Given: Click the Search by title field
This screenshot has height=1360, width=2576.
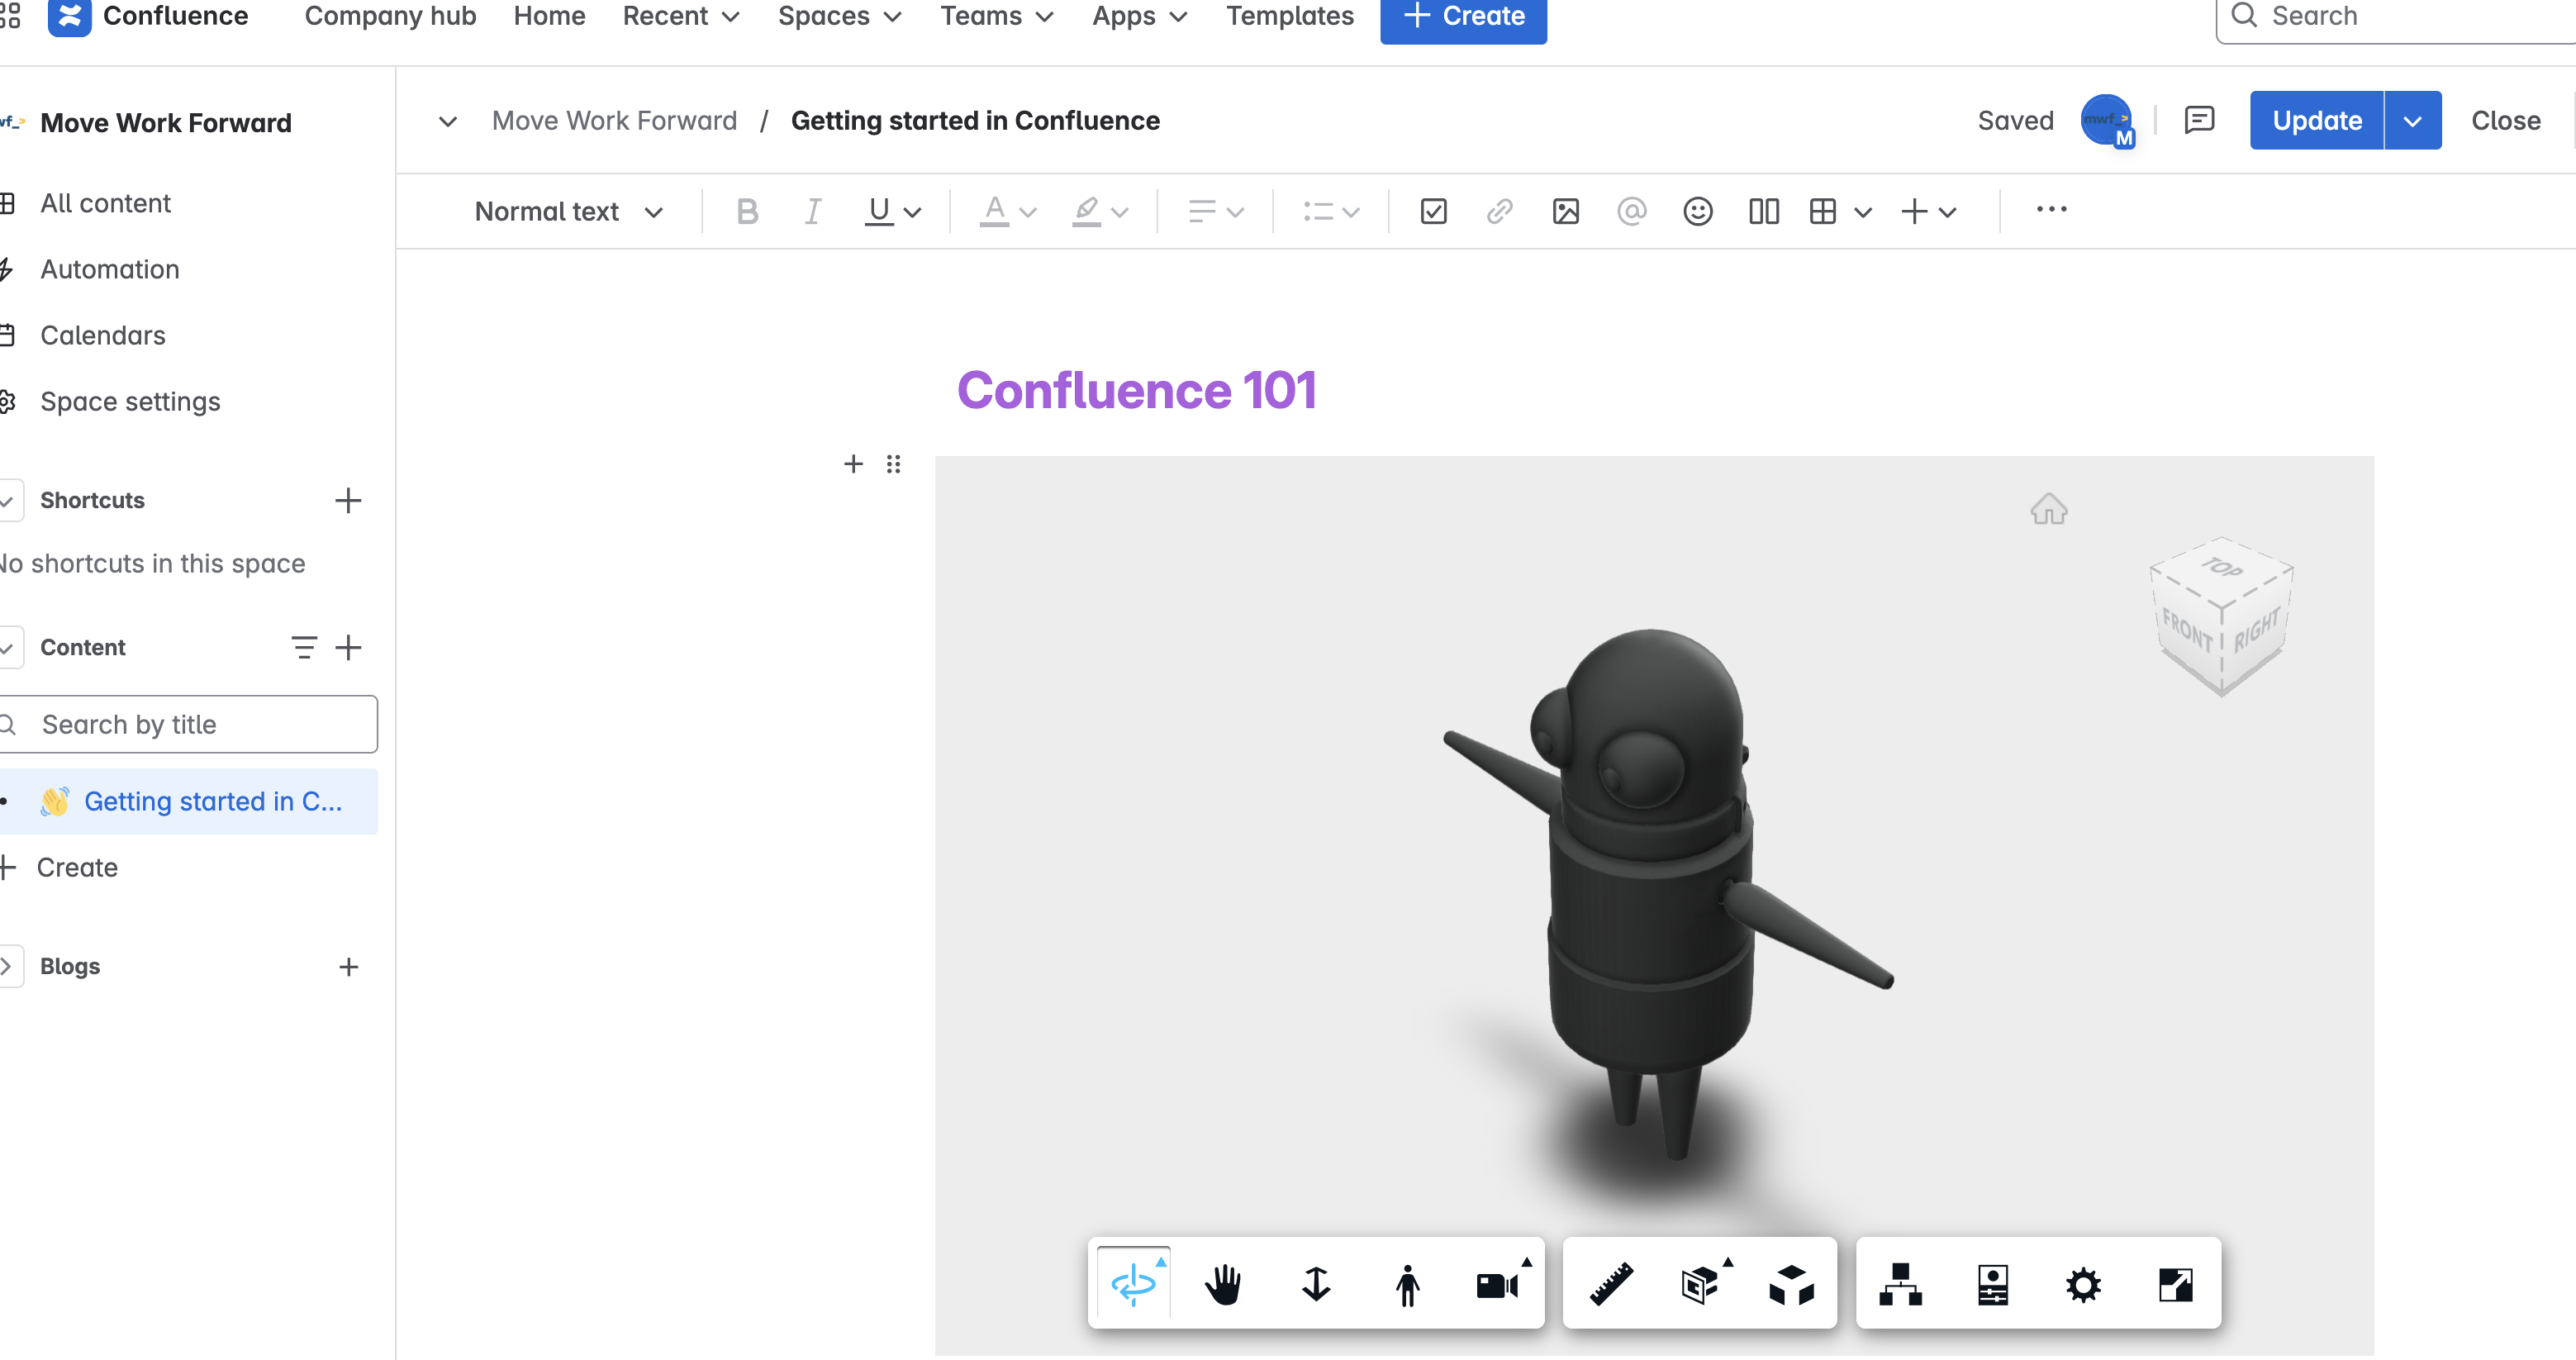Looking at the screenshot, I should point(200,724).
